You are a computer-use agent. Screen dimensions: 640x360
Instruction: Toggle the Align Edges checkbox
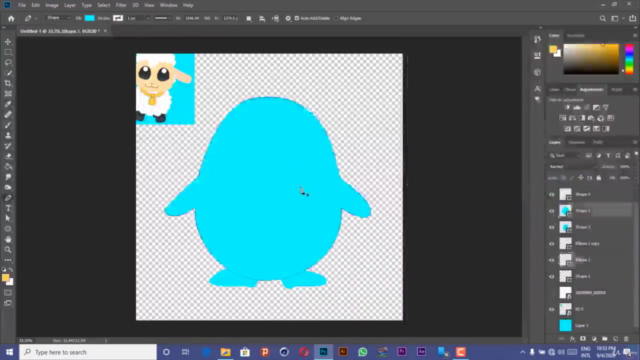[336, 18]
